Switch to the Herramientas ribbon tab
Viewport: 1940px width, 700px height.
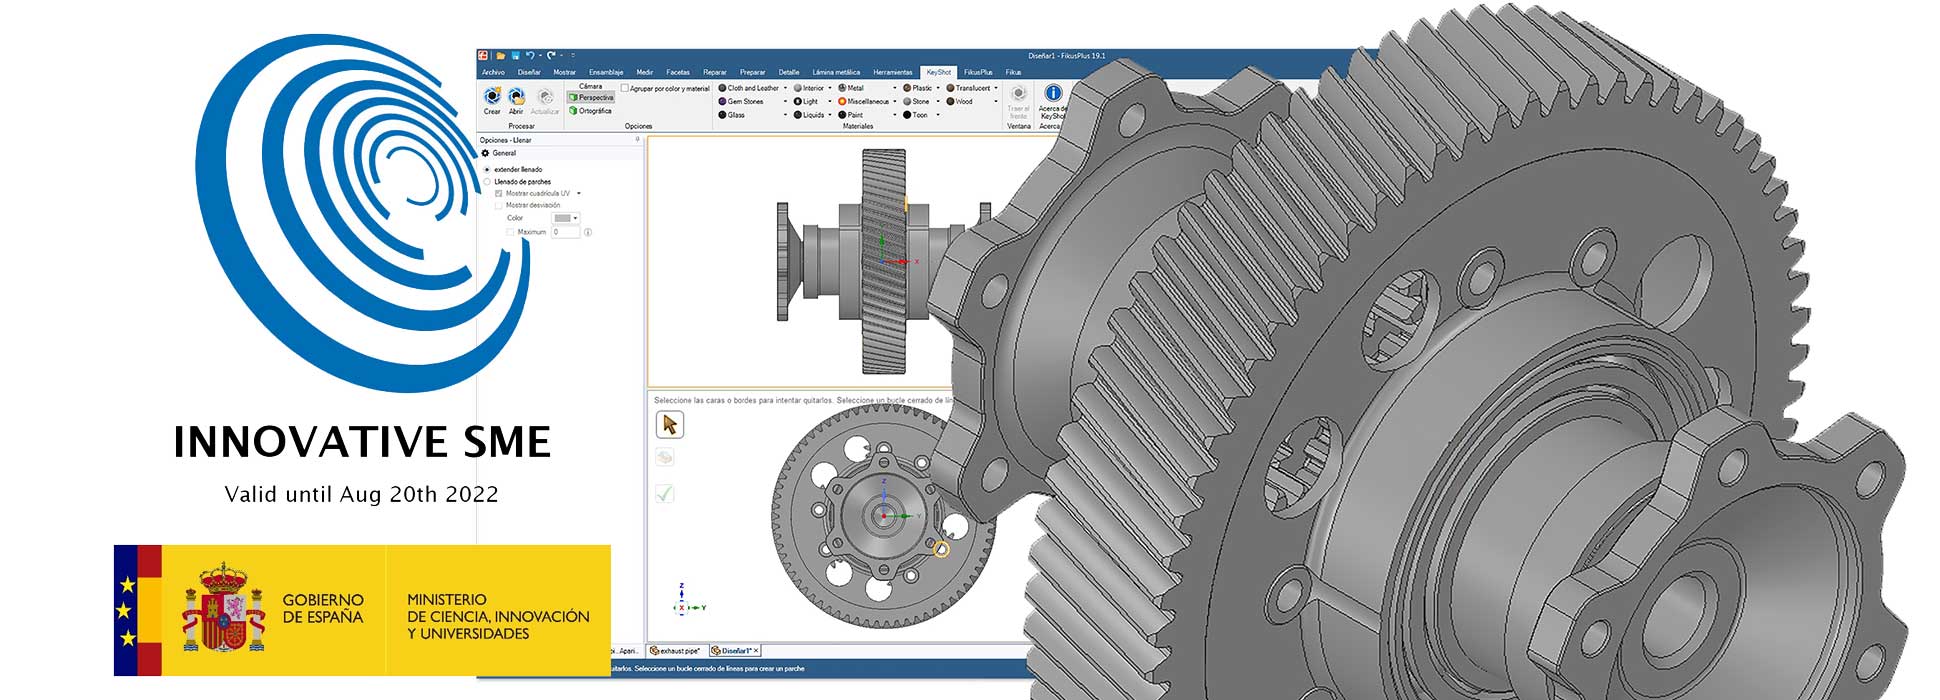pyautogui.click(x=893, y=72)
